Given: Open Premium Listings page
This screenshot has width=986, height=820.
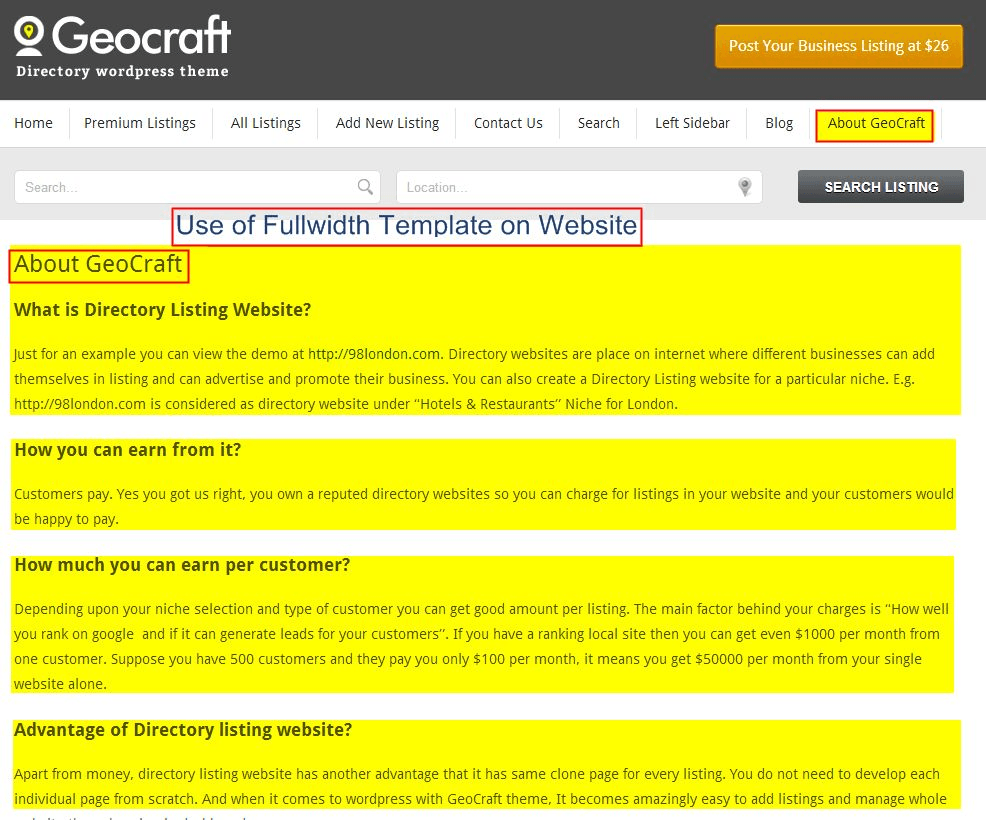Looking at the screenshot, I should pos(140,123).
